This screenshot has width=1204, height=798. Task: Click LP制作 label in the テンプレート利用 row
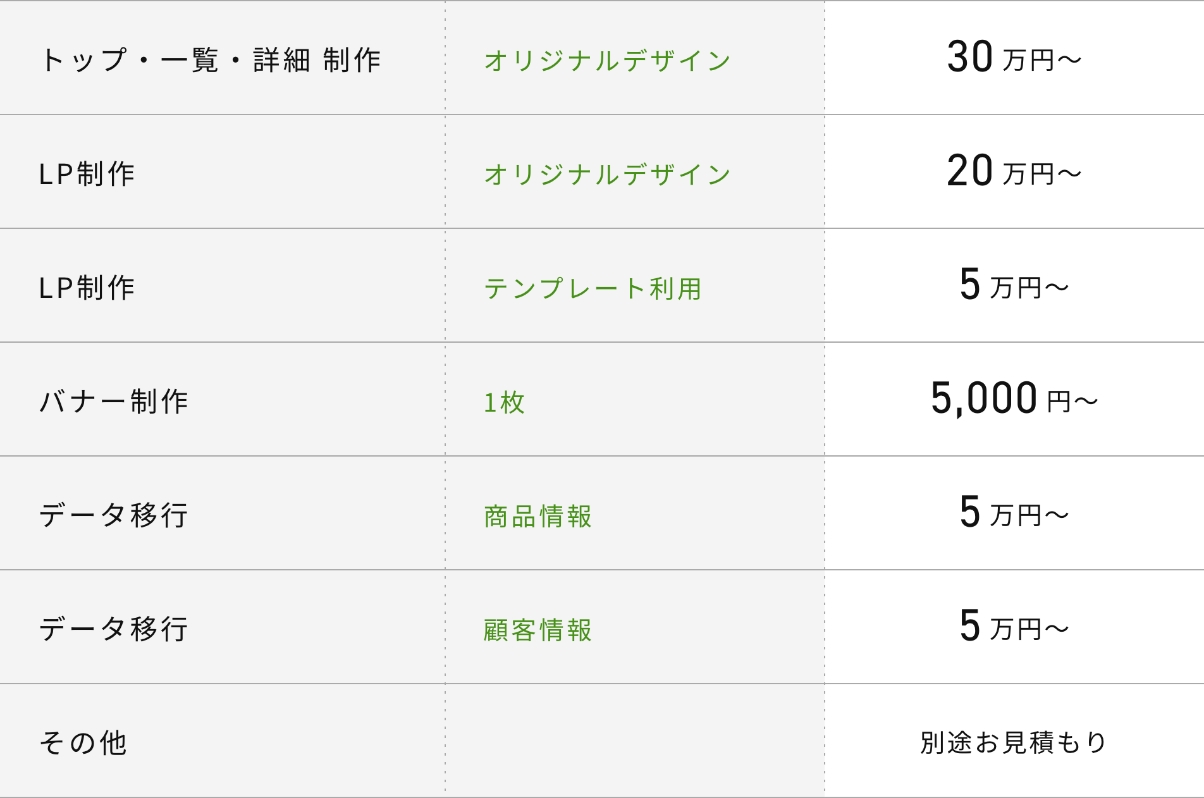[87, 288]
